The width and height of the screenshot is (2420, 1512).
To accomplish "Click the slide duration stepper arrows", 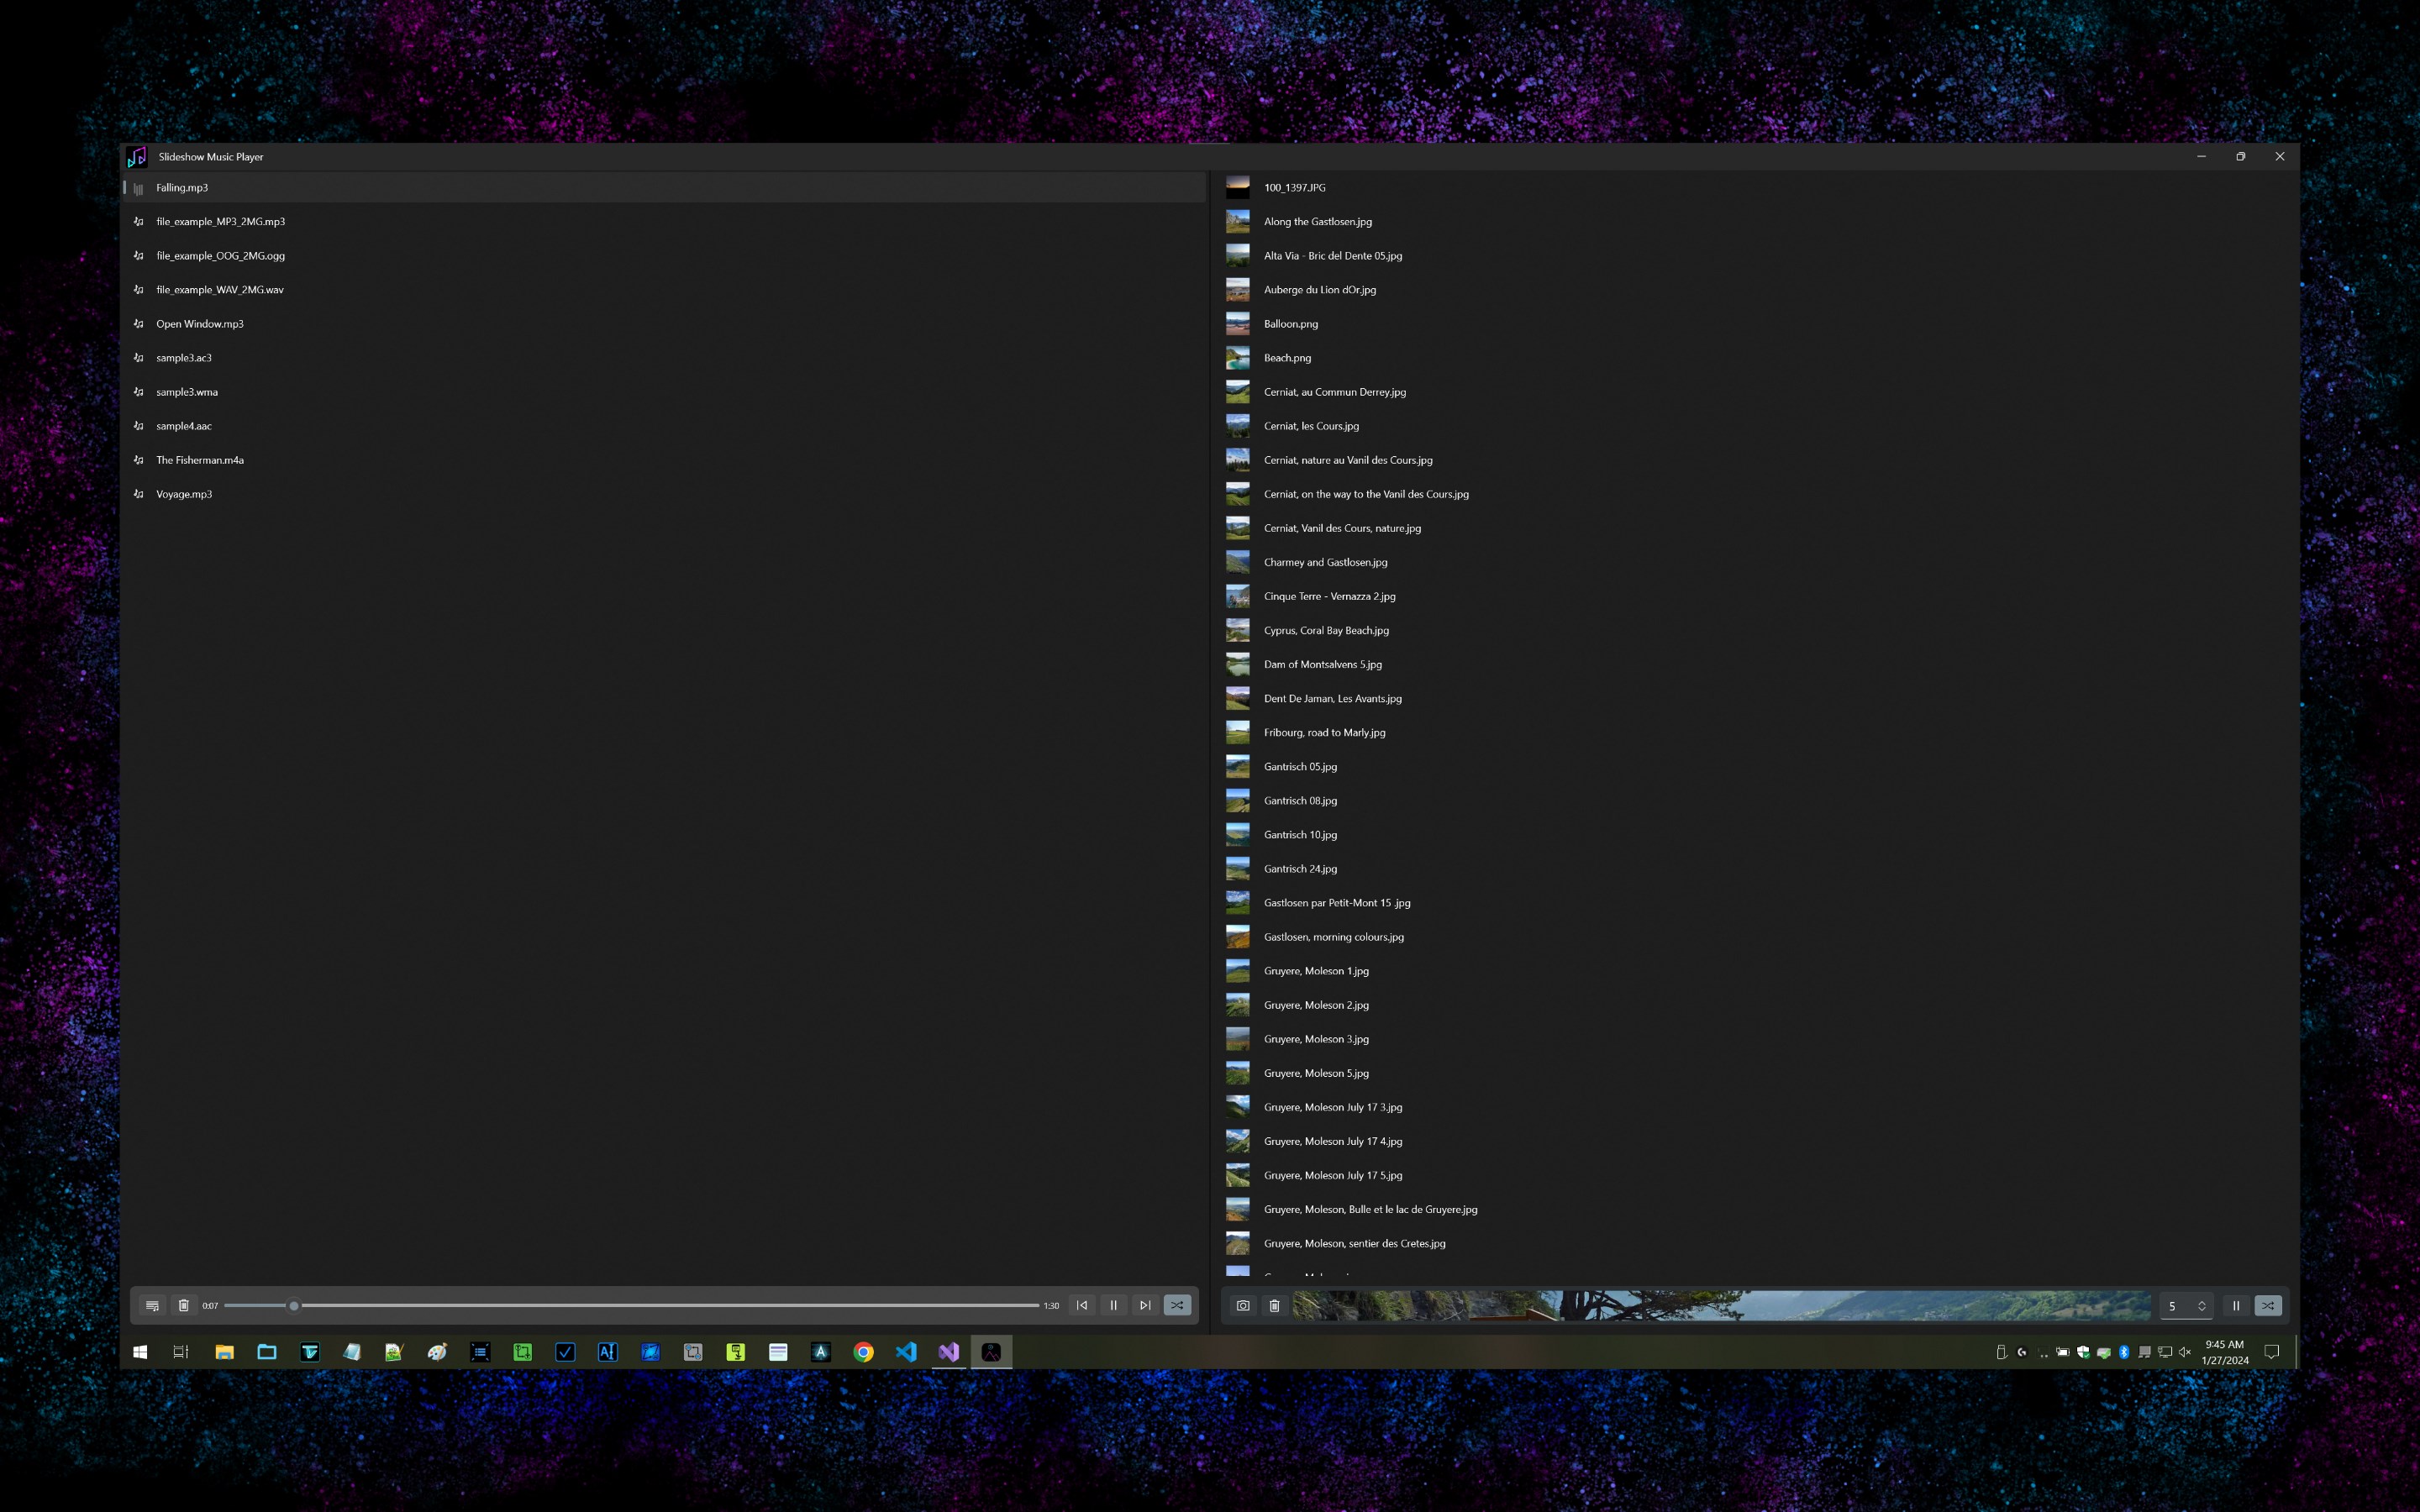I will click(x=2201, y=1305).
